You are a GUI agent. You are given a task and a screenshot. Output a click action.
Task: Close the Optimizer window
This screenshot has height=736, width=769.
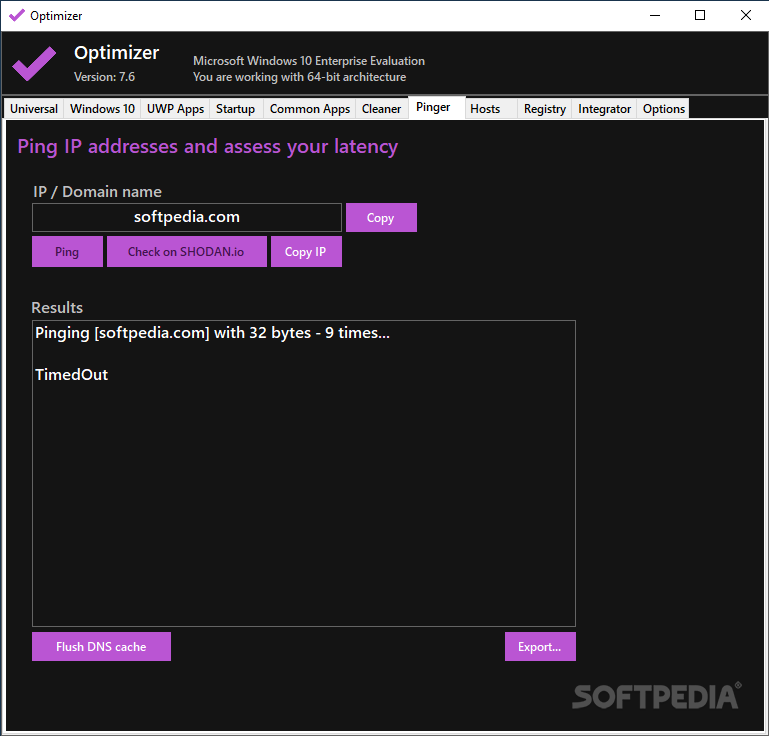pos(745,15)
